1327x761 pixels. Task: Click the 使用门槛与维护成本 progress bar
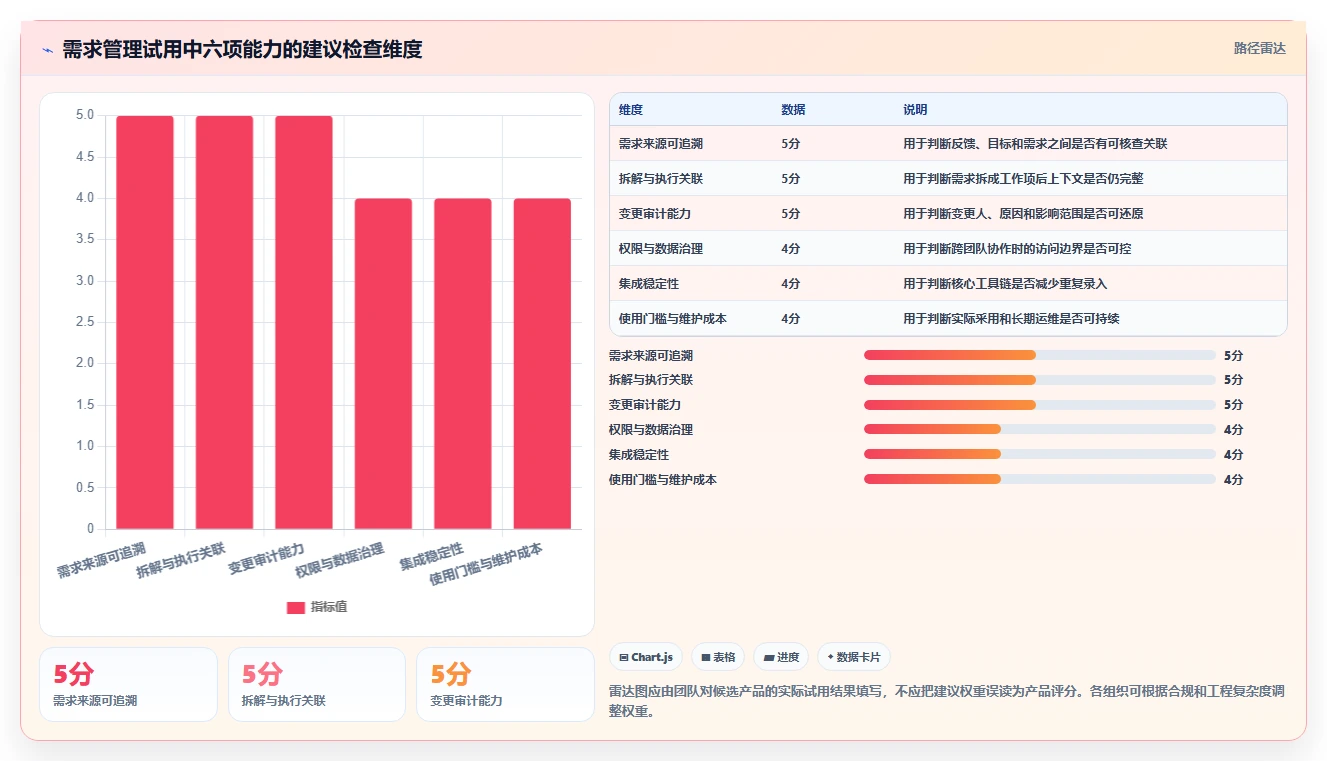[1040, 479]
